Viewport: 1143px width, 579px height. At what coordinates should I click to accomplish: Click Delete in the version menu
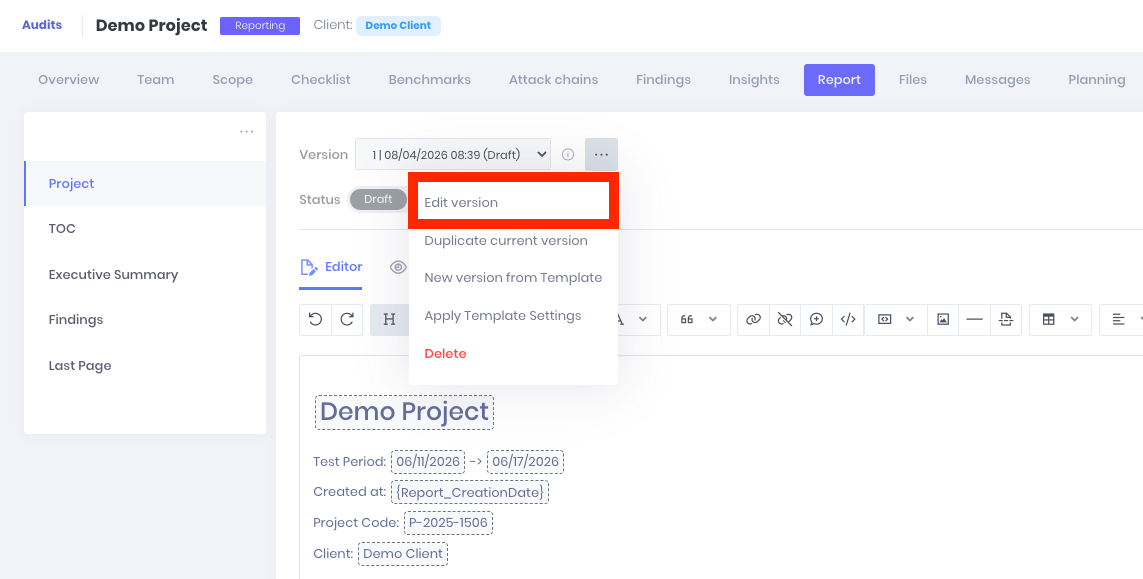(x=445, y=354)
